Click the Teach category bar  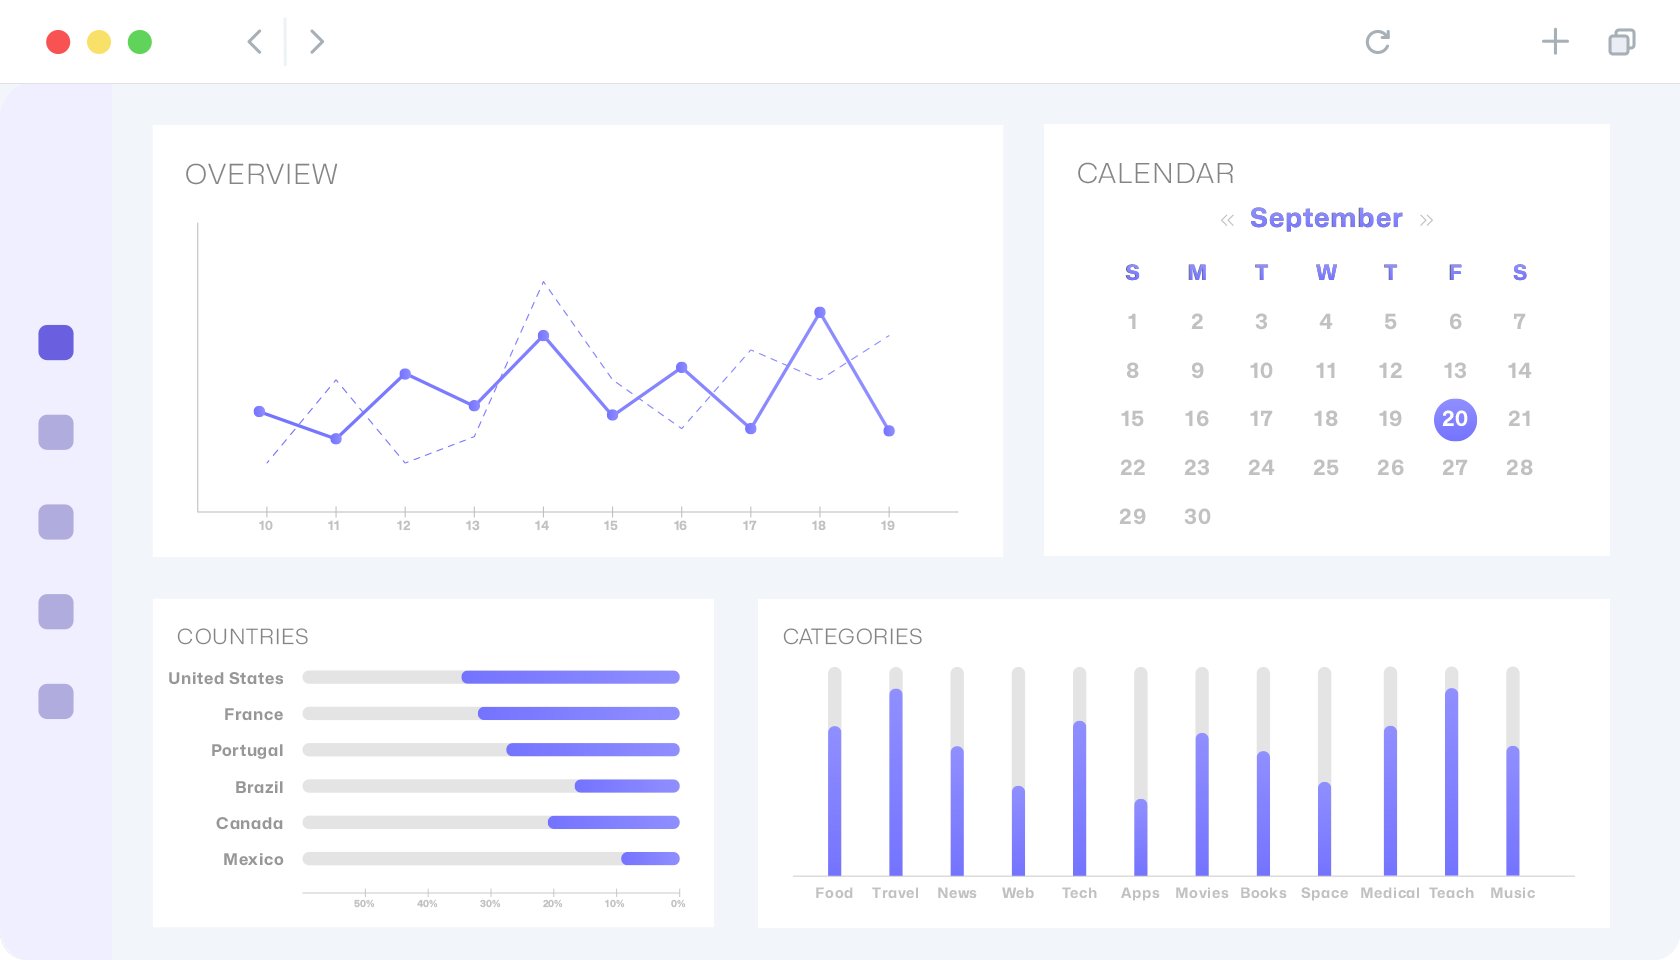[x=1452, y=772]
